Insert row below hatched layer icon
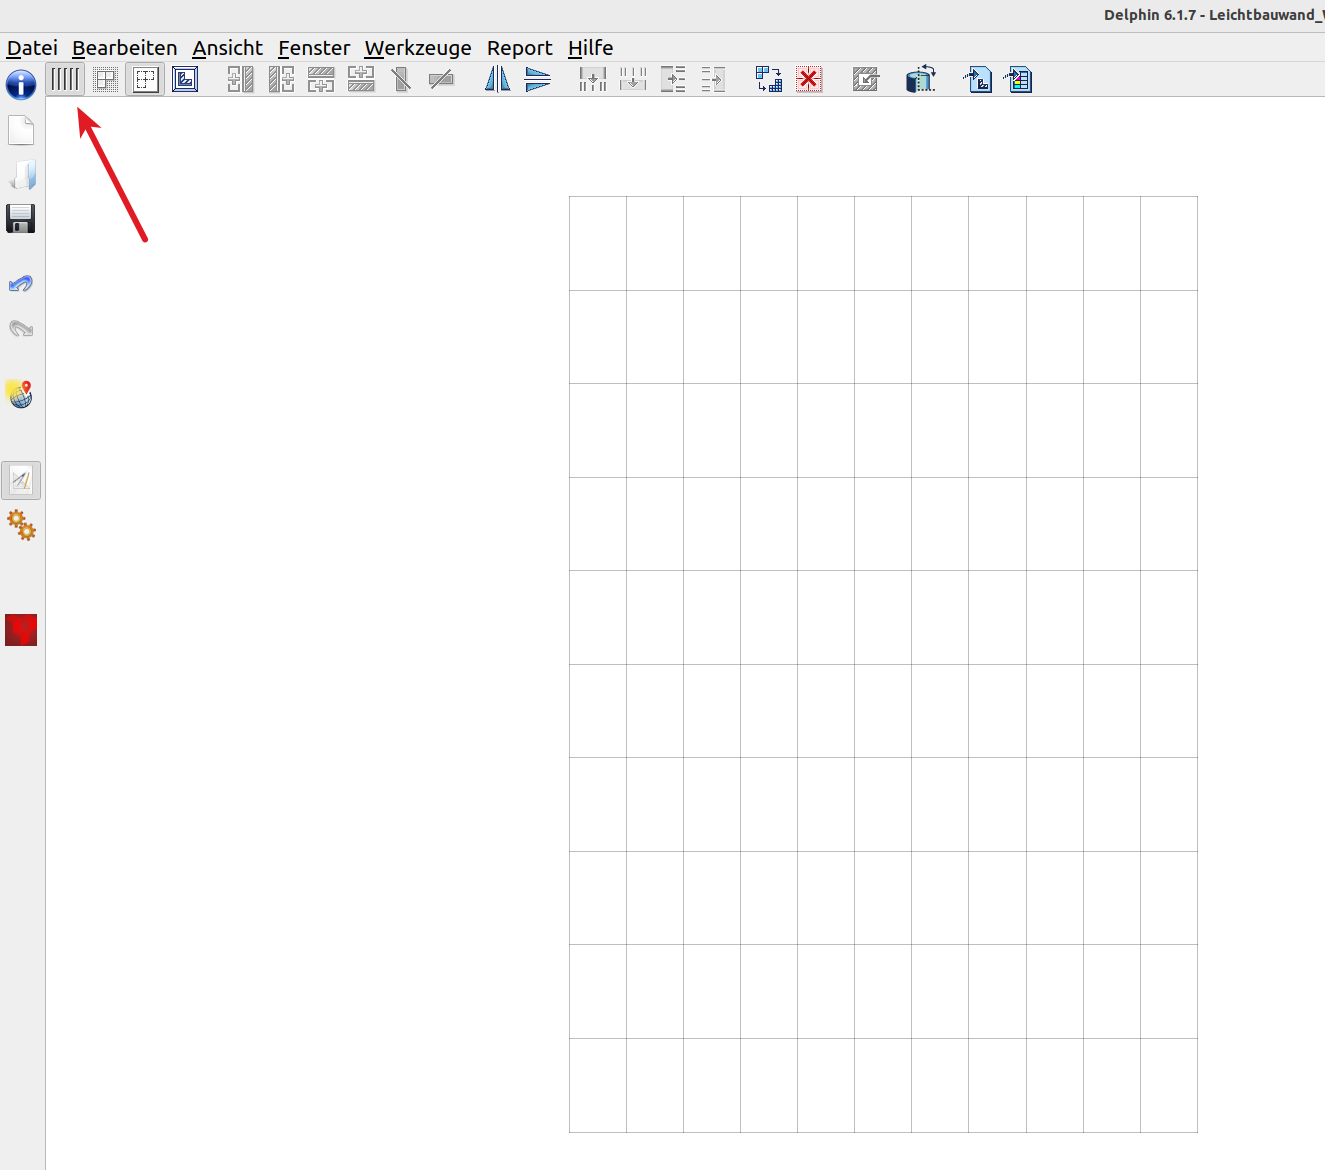Viewport: 1325px width, 1170px height. pos(321,79)
